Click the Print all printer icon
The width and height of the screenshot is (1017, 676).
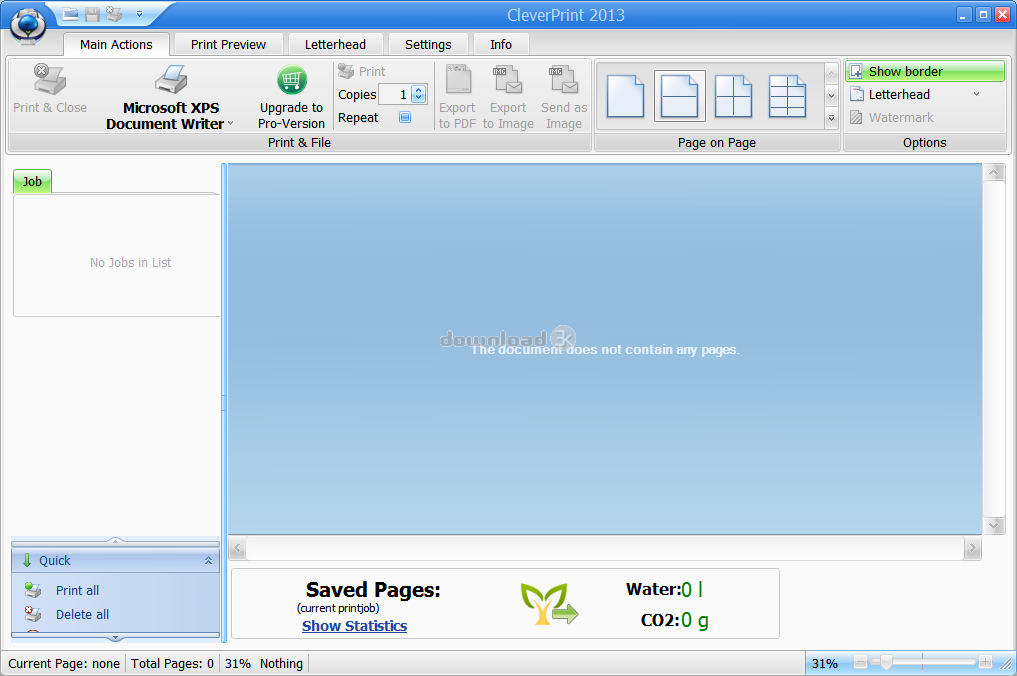point(33,590)
